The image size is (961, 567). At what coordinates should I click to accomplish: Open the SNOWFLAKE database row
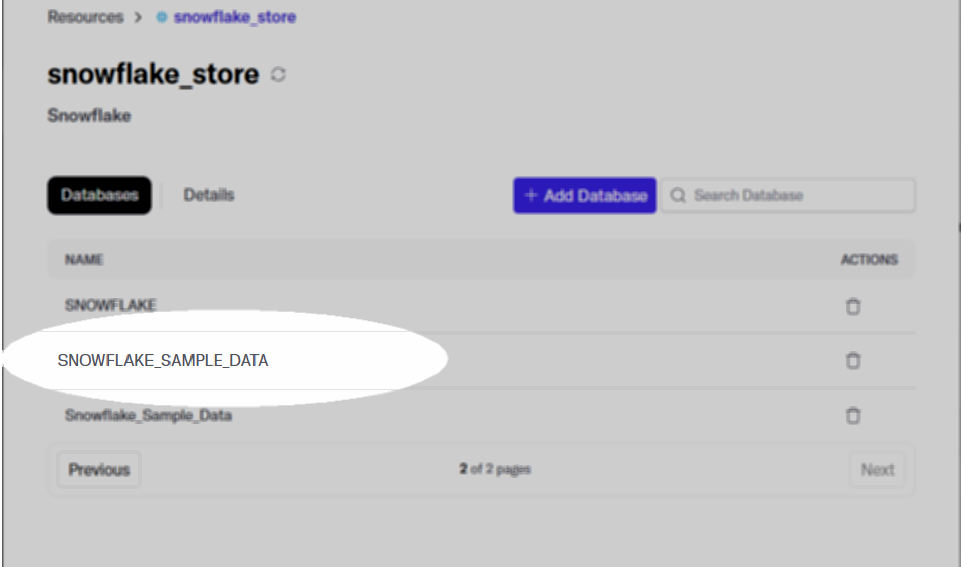tap(481, 305)
